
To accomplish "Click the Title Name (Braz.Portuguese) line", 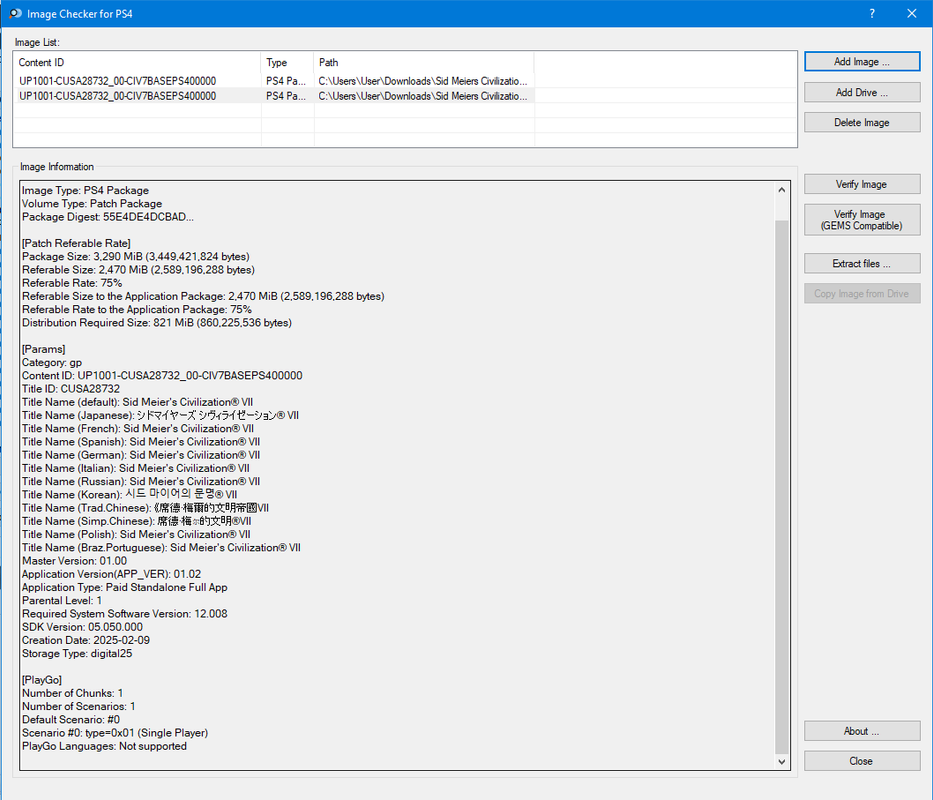I will (x=161, y=548).
